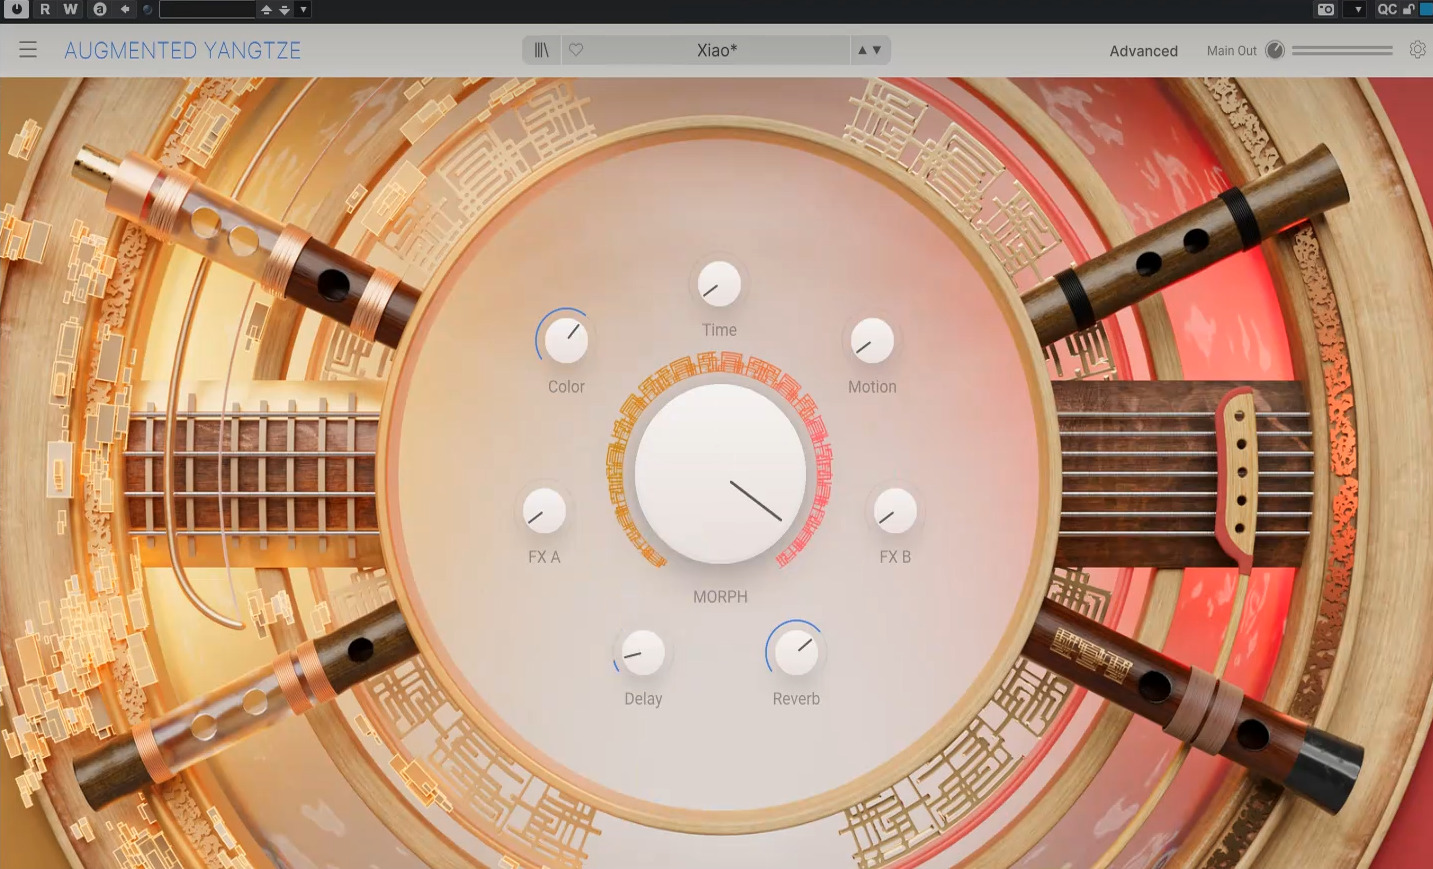
Task: Toggle the R read automation button
Action: 45,10
